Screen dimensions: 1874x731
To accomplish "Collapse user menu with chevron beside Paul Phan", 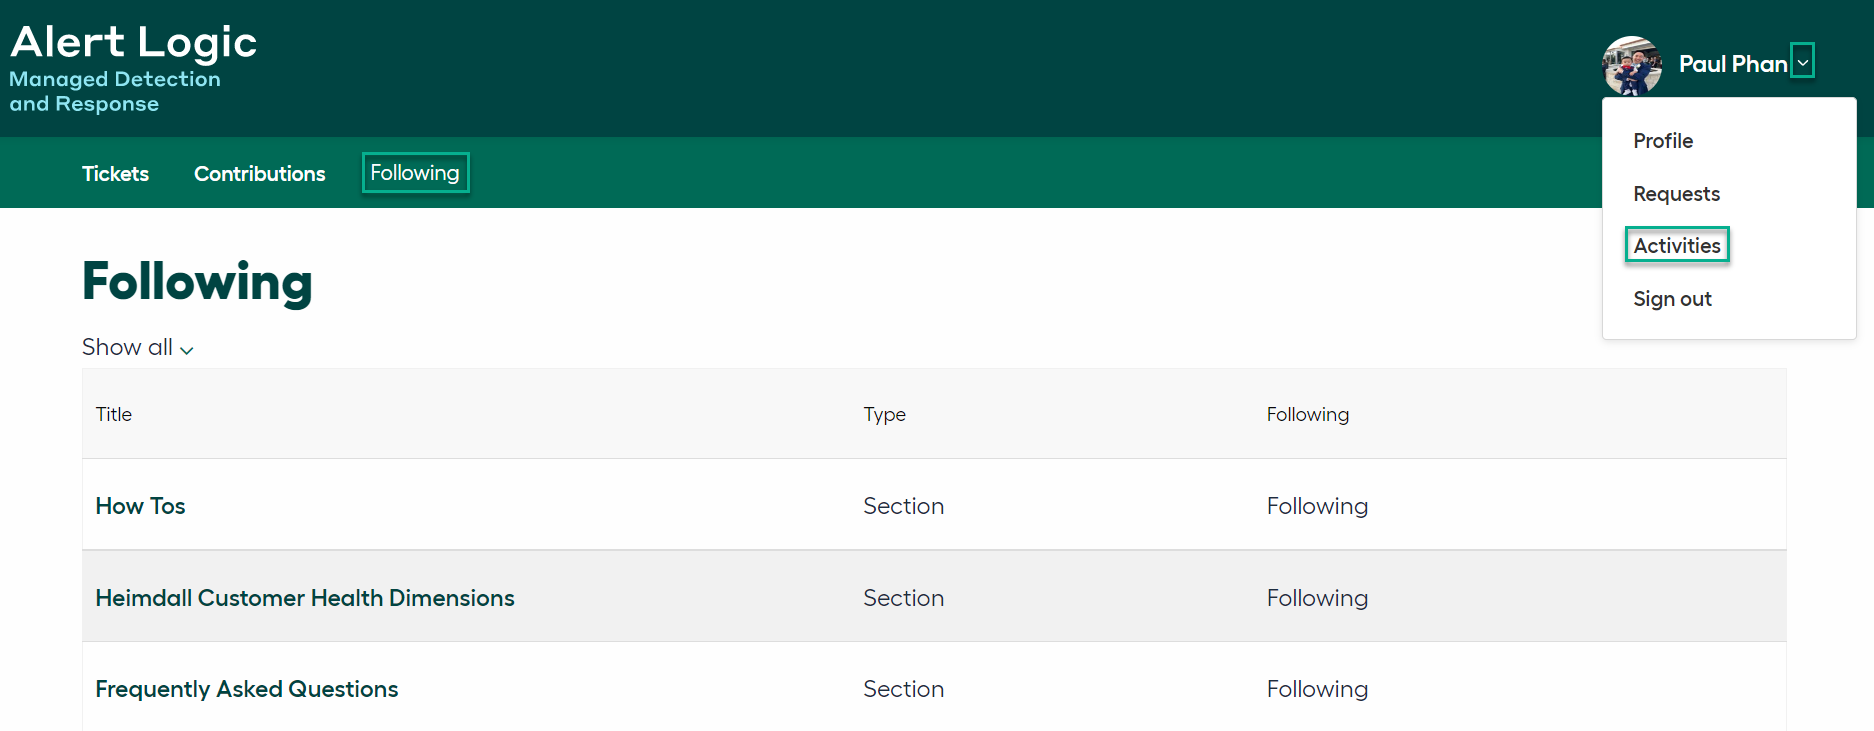I will pos(1802,61).
